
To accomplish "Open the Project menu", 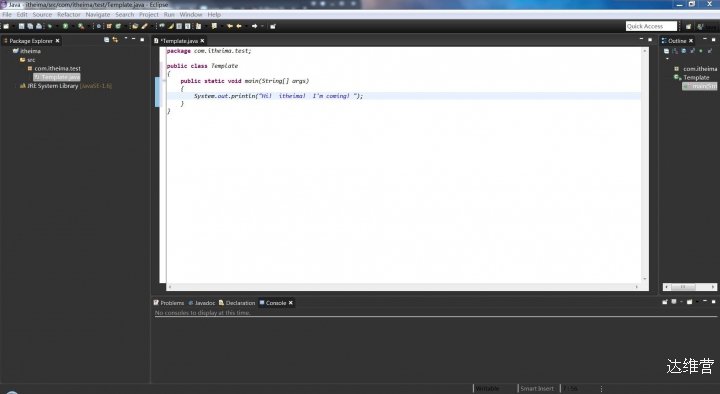I will tap(149, 15).
